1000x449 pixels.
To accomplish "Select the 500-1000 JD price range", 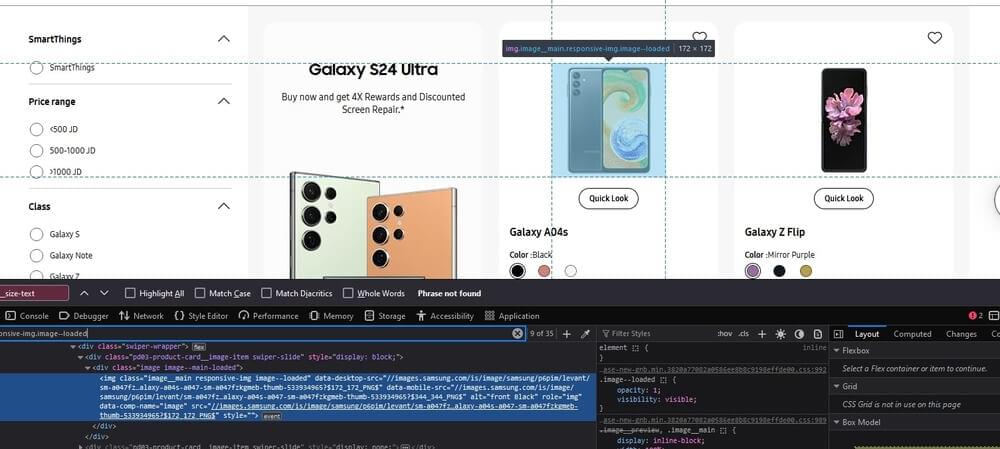I will [37, 150].
